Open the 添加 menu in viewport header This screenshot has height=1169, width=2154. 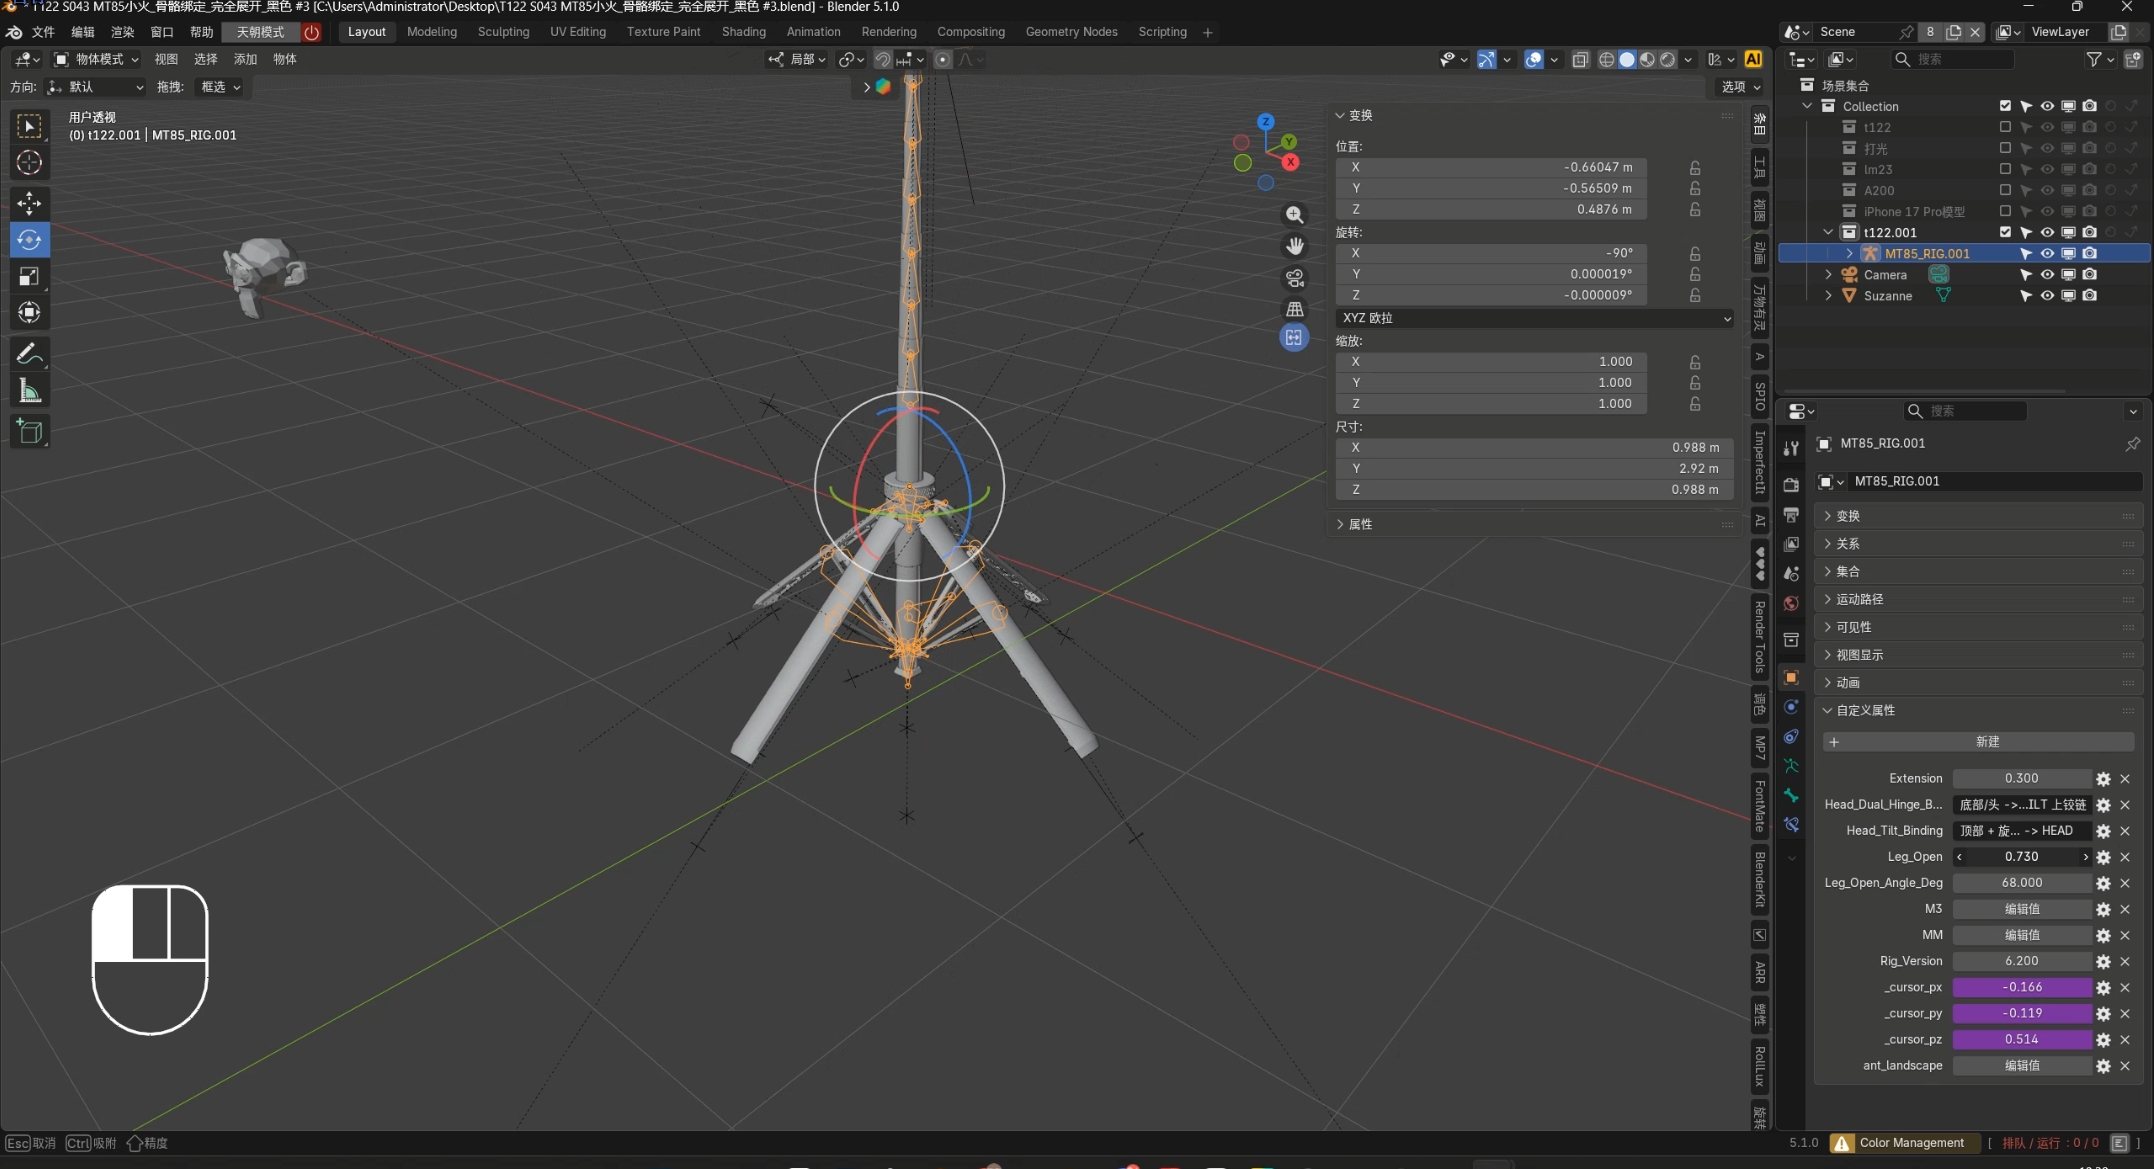pos(245,60)
